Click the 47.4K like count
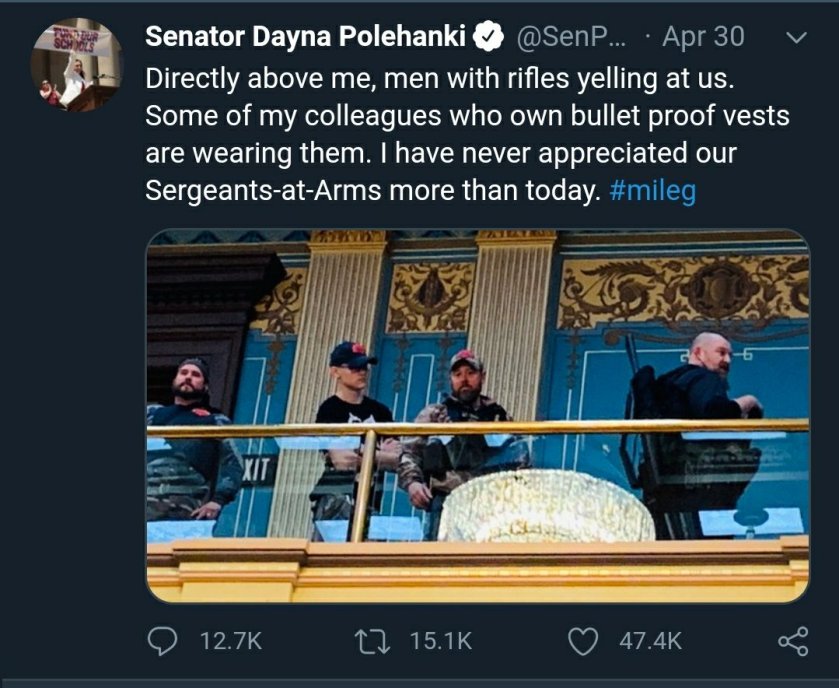Image resolution: width=839 pixels, height=688 pixels. click(650, 641)
